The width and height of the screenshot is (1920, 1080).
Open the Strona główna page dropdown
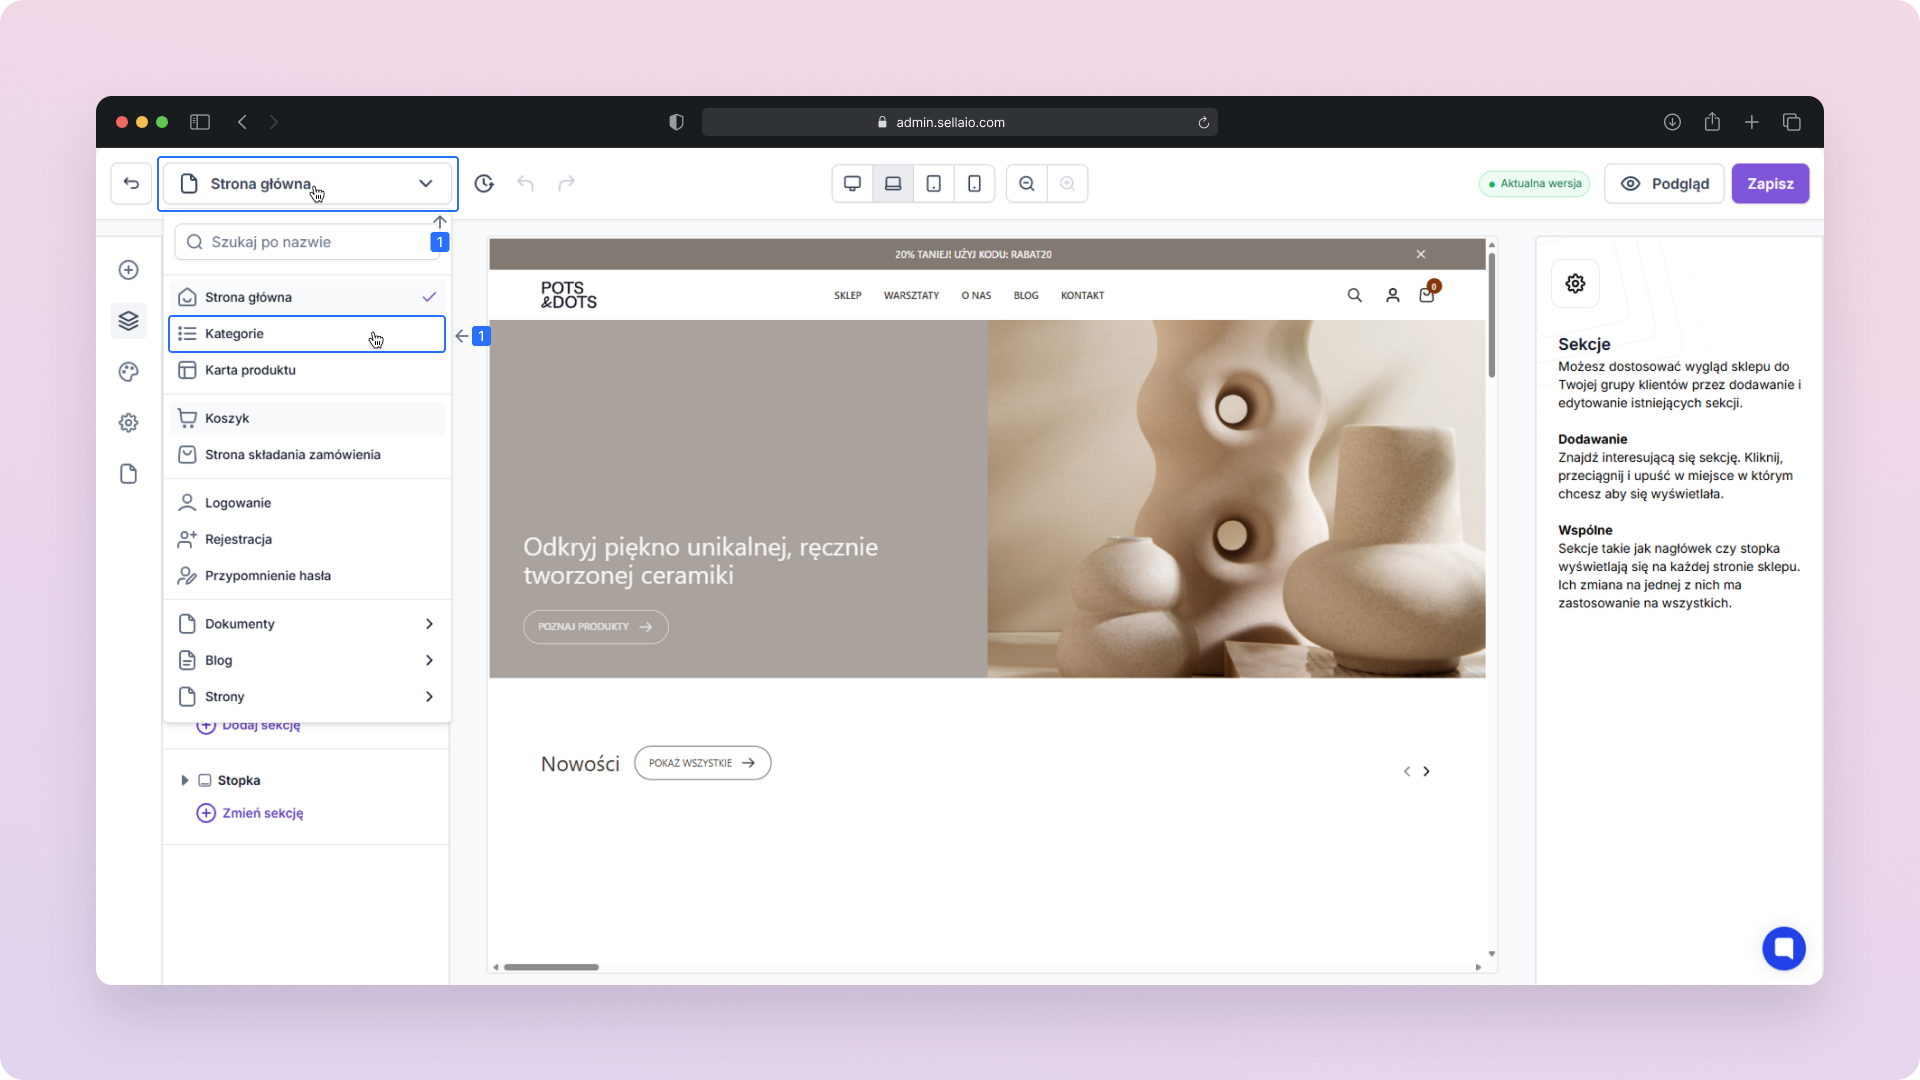(x=307, y=184)
